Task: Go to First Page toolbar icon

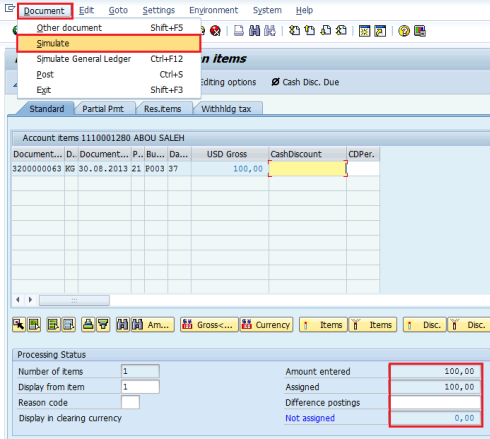Action: (294, 31)
